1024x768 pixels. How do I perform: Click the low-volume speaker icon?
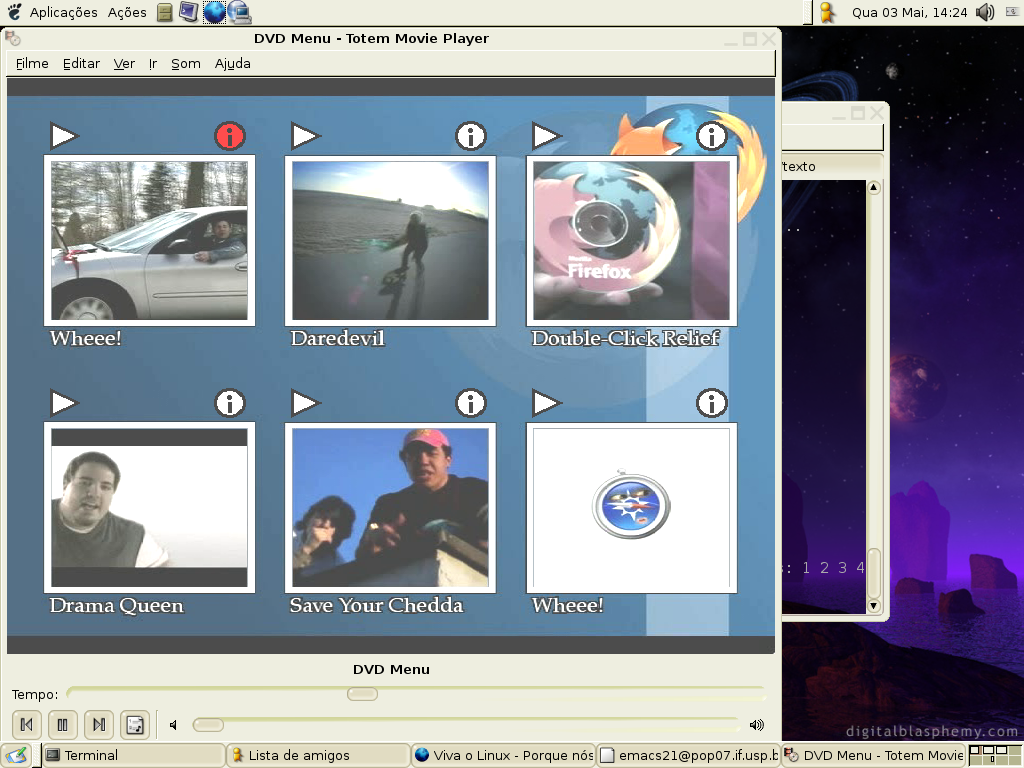174,725
